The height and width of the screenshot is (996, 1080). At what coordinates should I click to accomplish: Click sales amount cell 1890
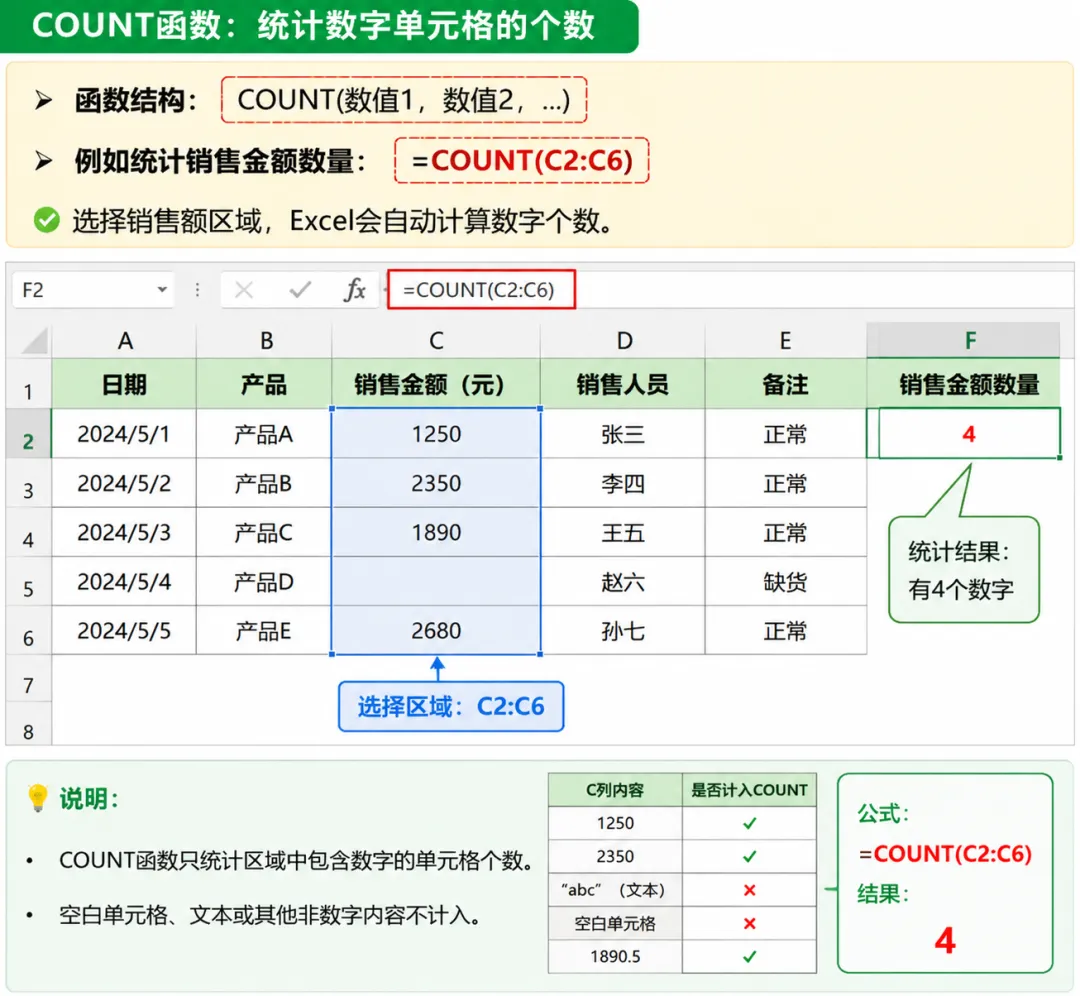[x=436, y=532]
